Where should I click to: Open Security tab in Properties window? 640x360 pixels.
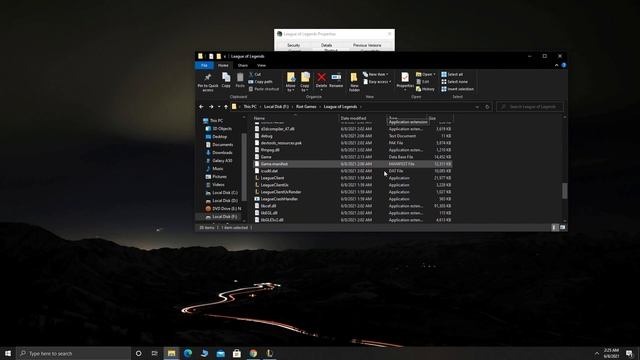click(293, 45)
